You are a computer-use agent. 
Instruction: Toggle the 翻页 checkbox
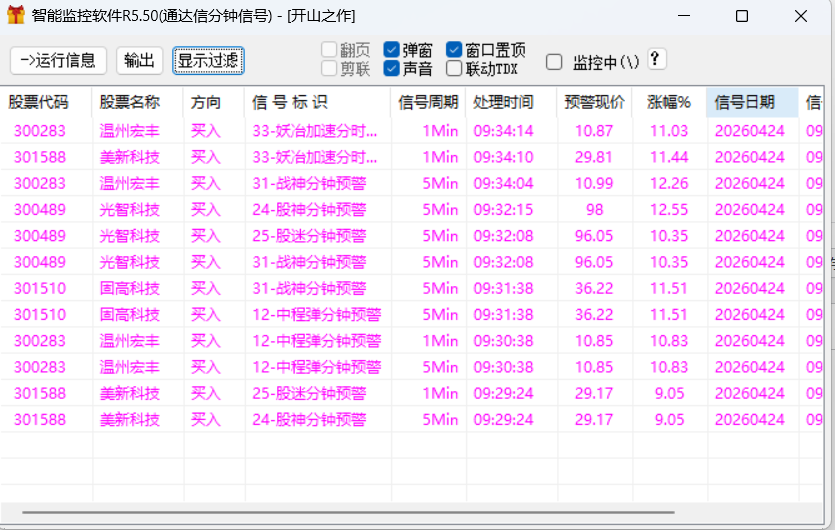(329, 50)
